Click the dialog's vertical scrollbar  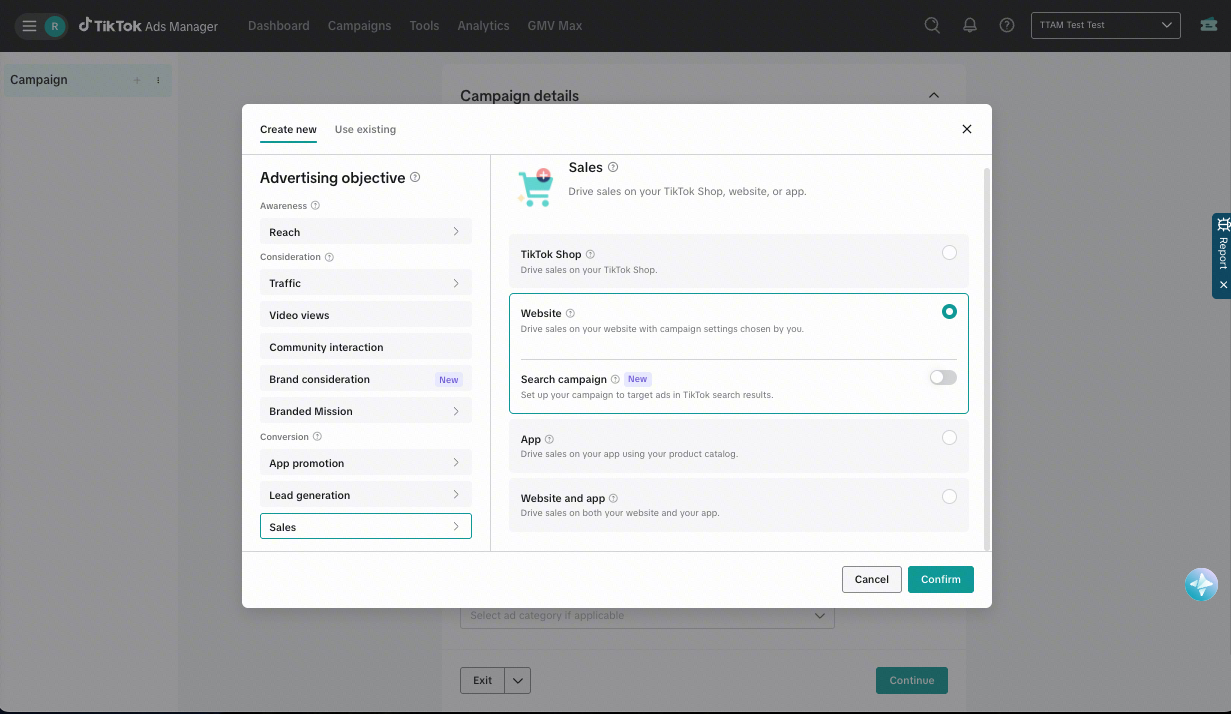988,358
